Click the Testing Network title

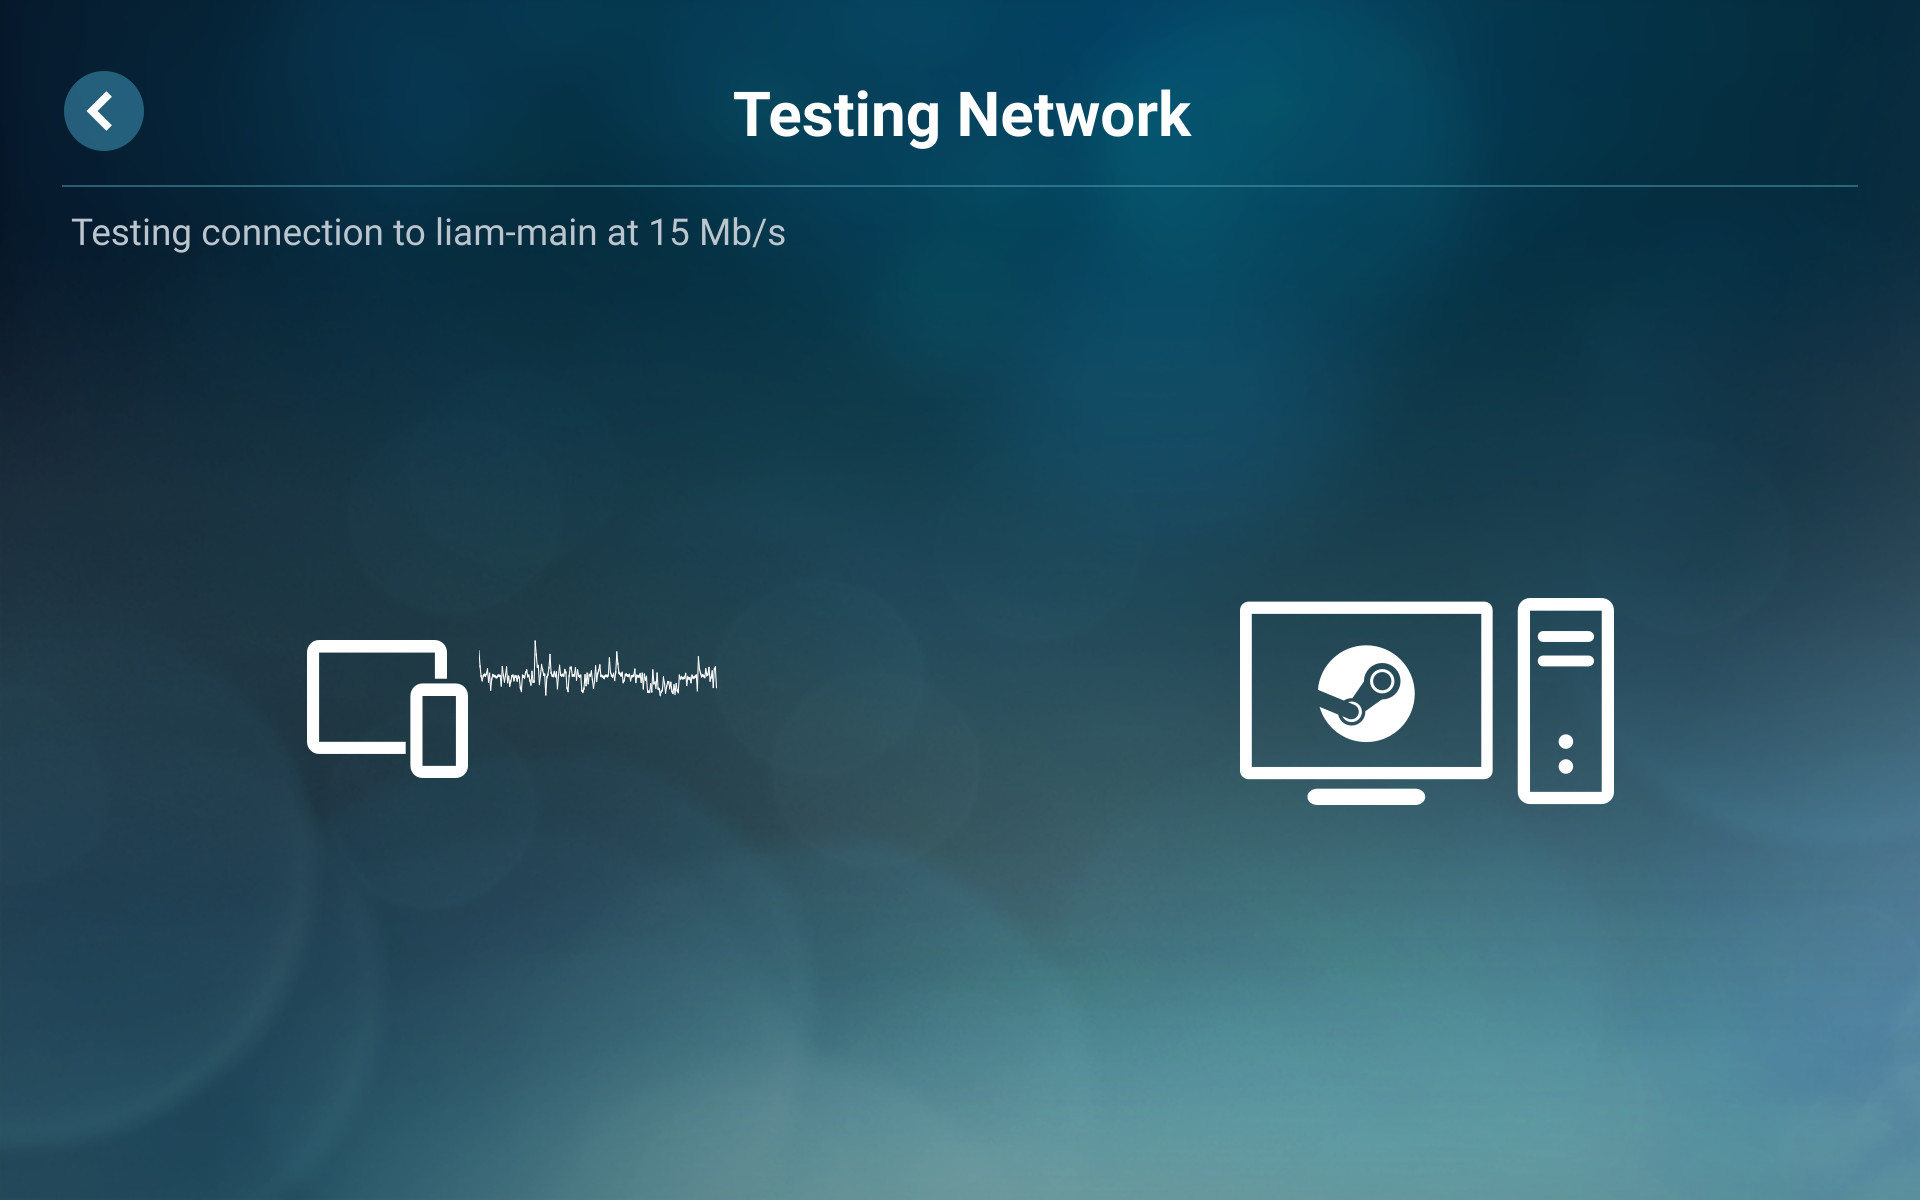[x=961, y=115]
